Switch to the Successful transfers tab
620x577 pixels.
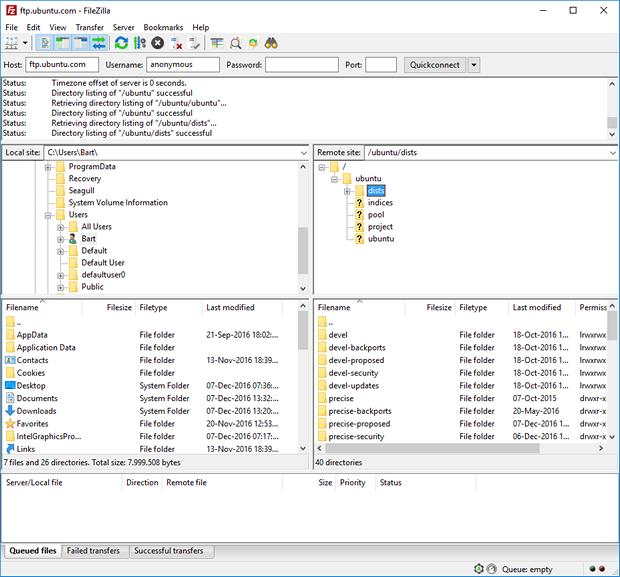coord(168,551)
